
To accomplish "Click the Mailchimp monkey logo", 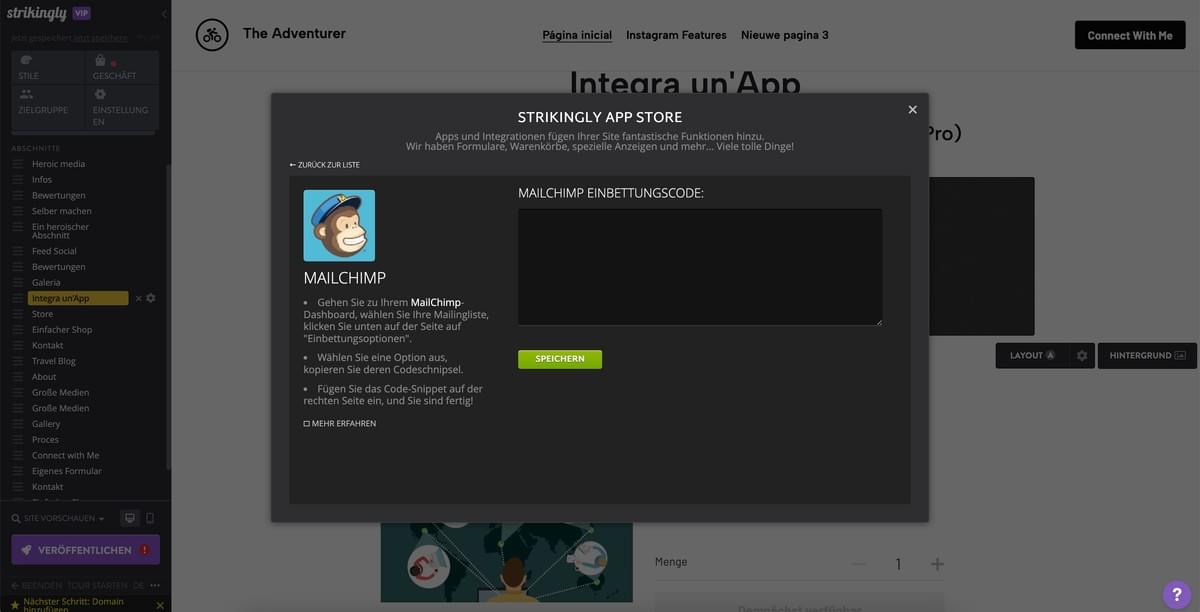I will [x=339, y=226].
